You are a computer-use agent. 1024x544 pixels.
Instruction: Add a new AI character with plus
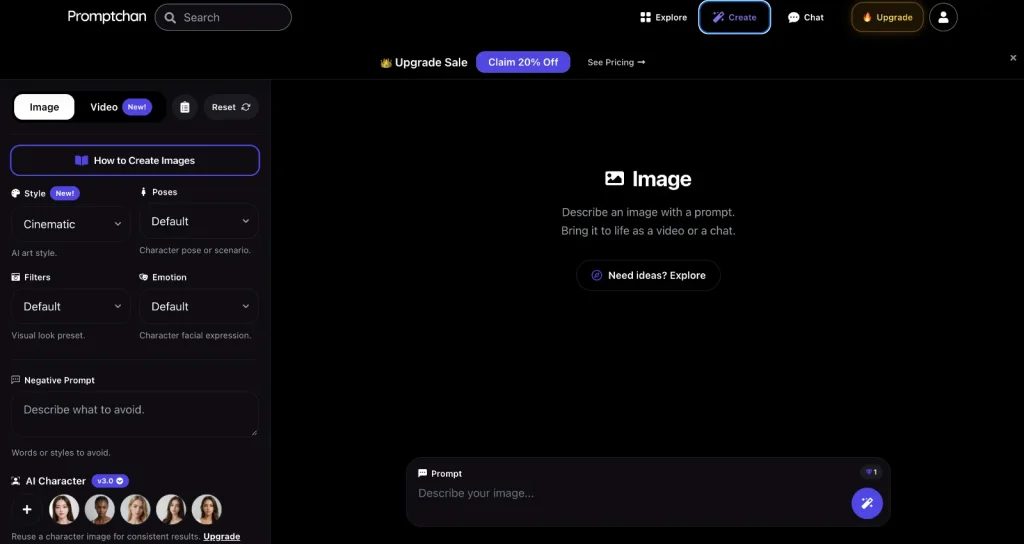point(27,509)
